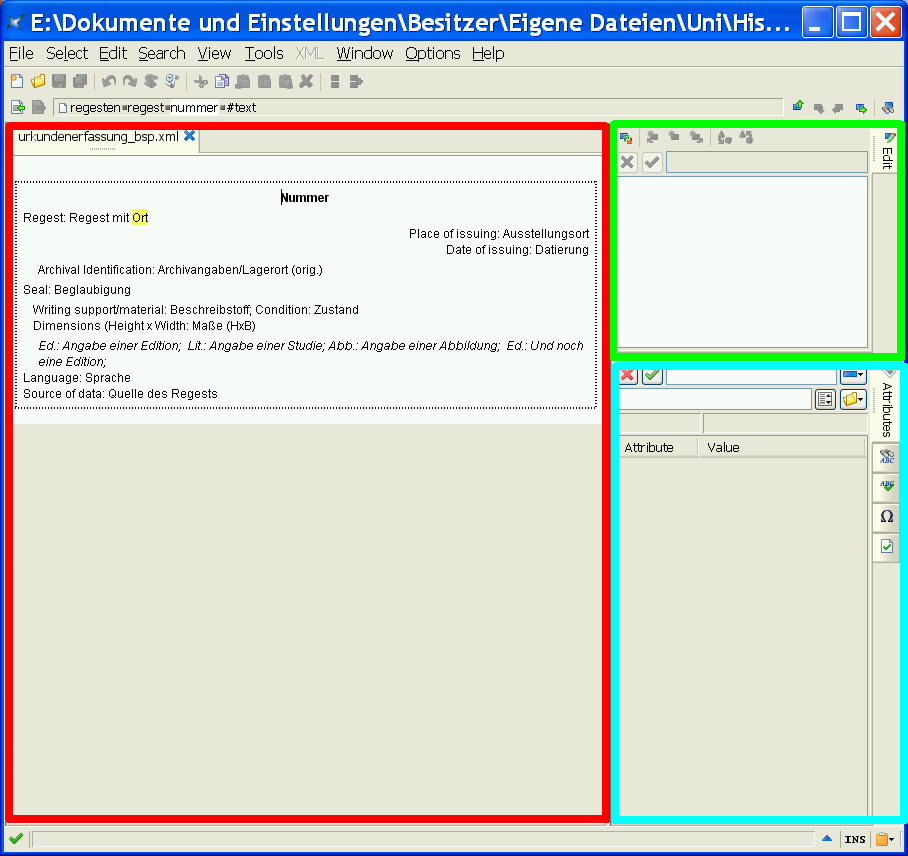The width and height of the screenshot is (908, 856).
Task: Click the gray left-arrow previous sibling icon
Action: click(837, 108)
